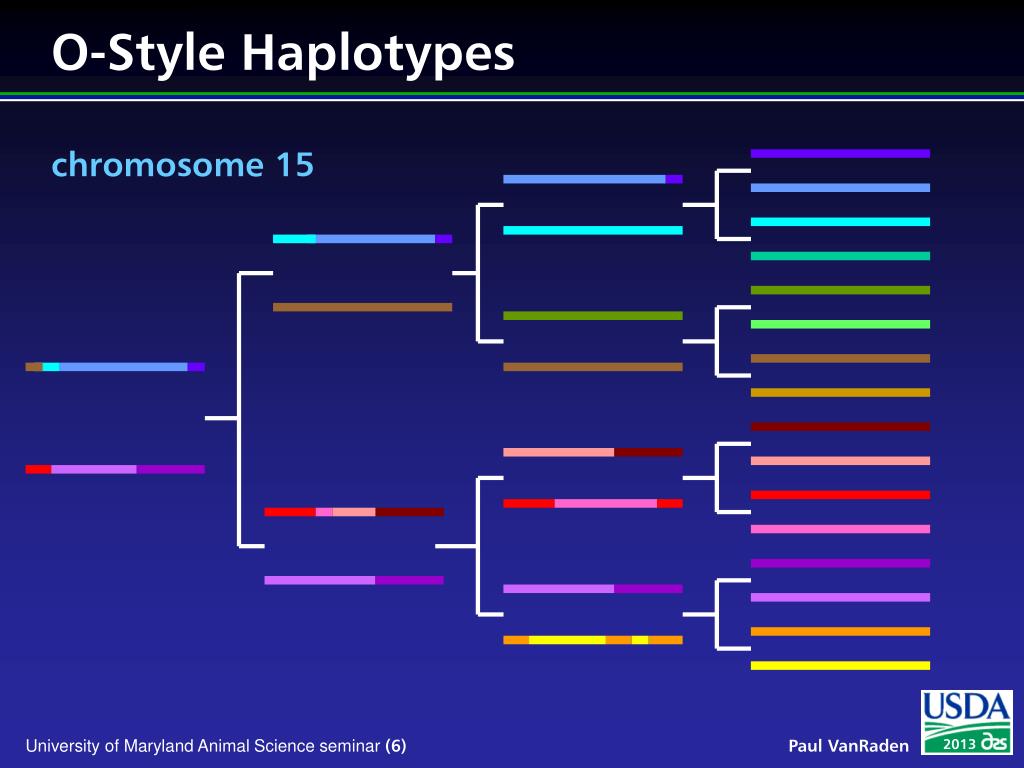The height and width of the screenshot is (768, 1024).
Task: Click the orange-and-yellow striped haplotype bar
Action: (593, 640)
